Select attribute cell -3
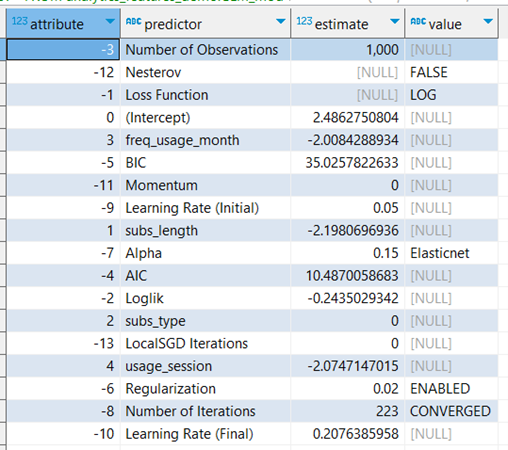 (x=63, y=50)
